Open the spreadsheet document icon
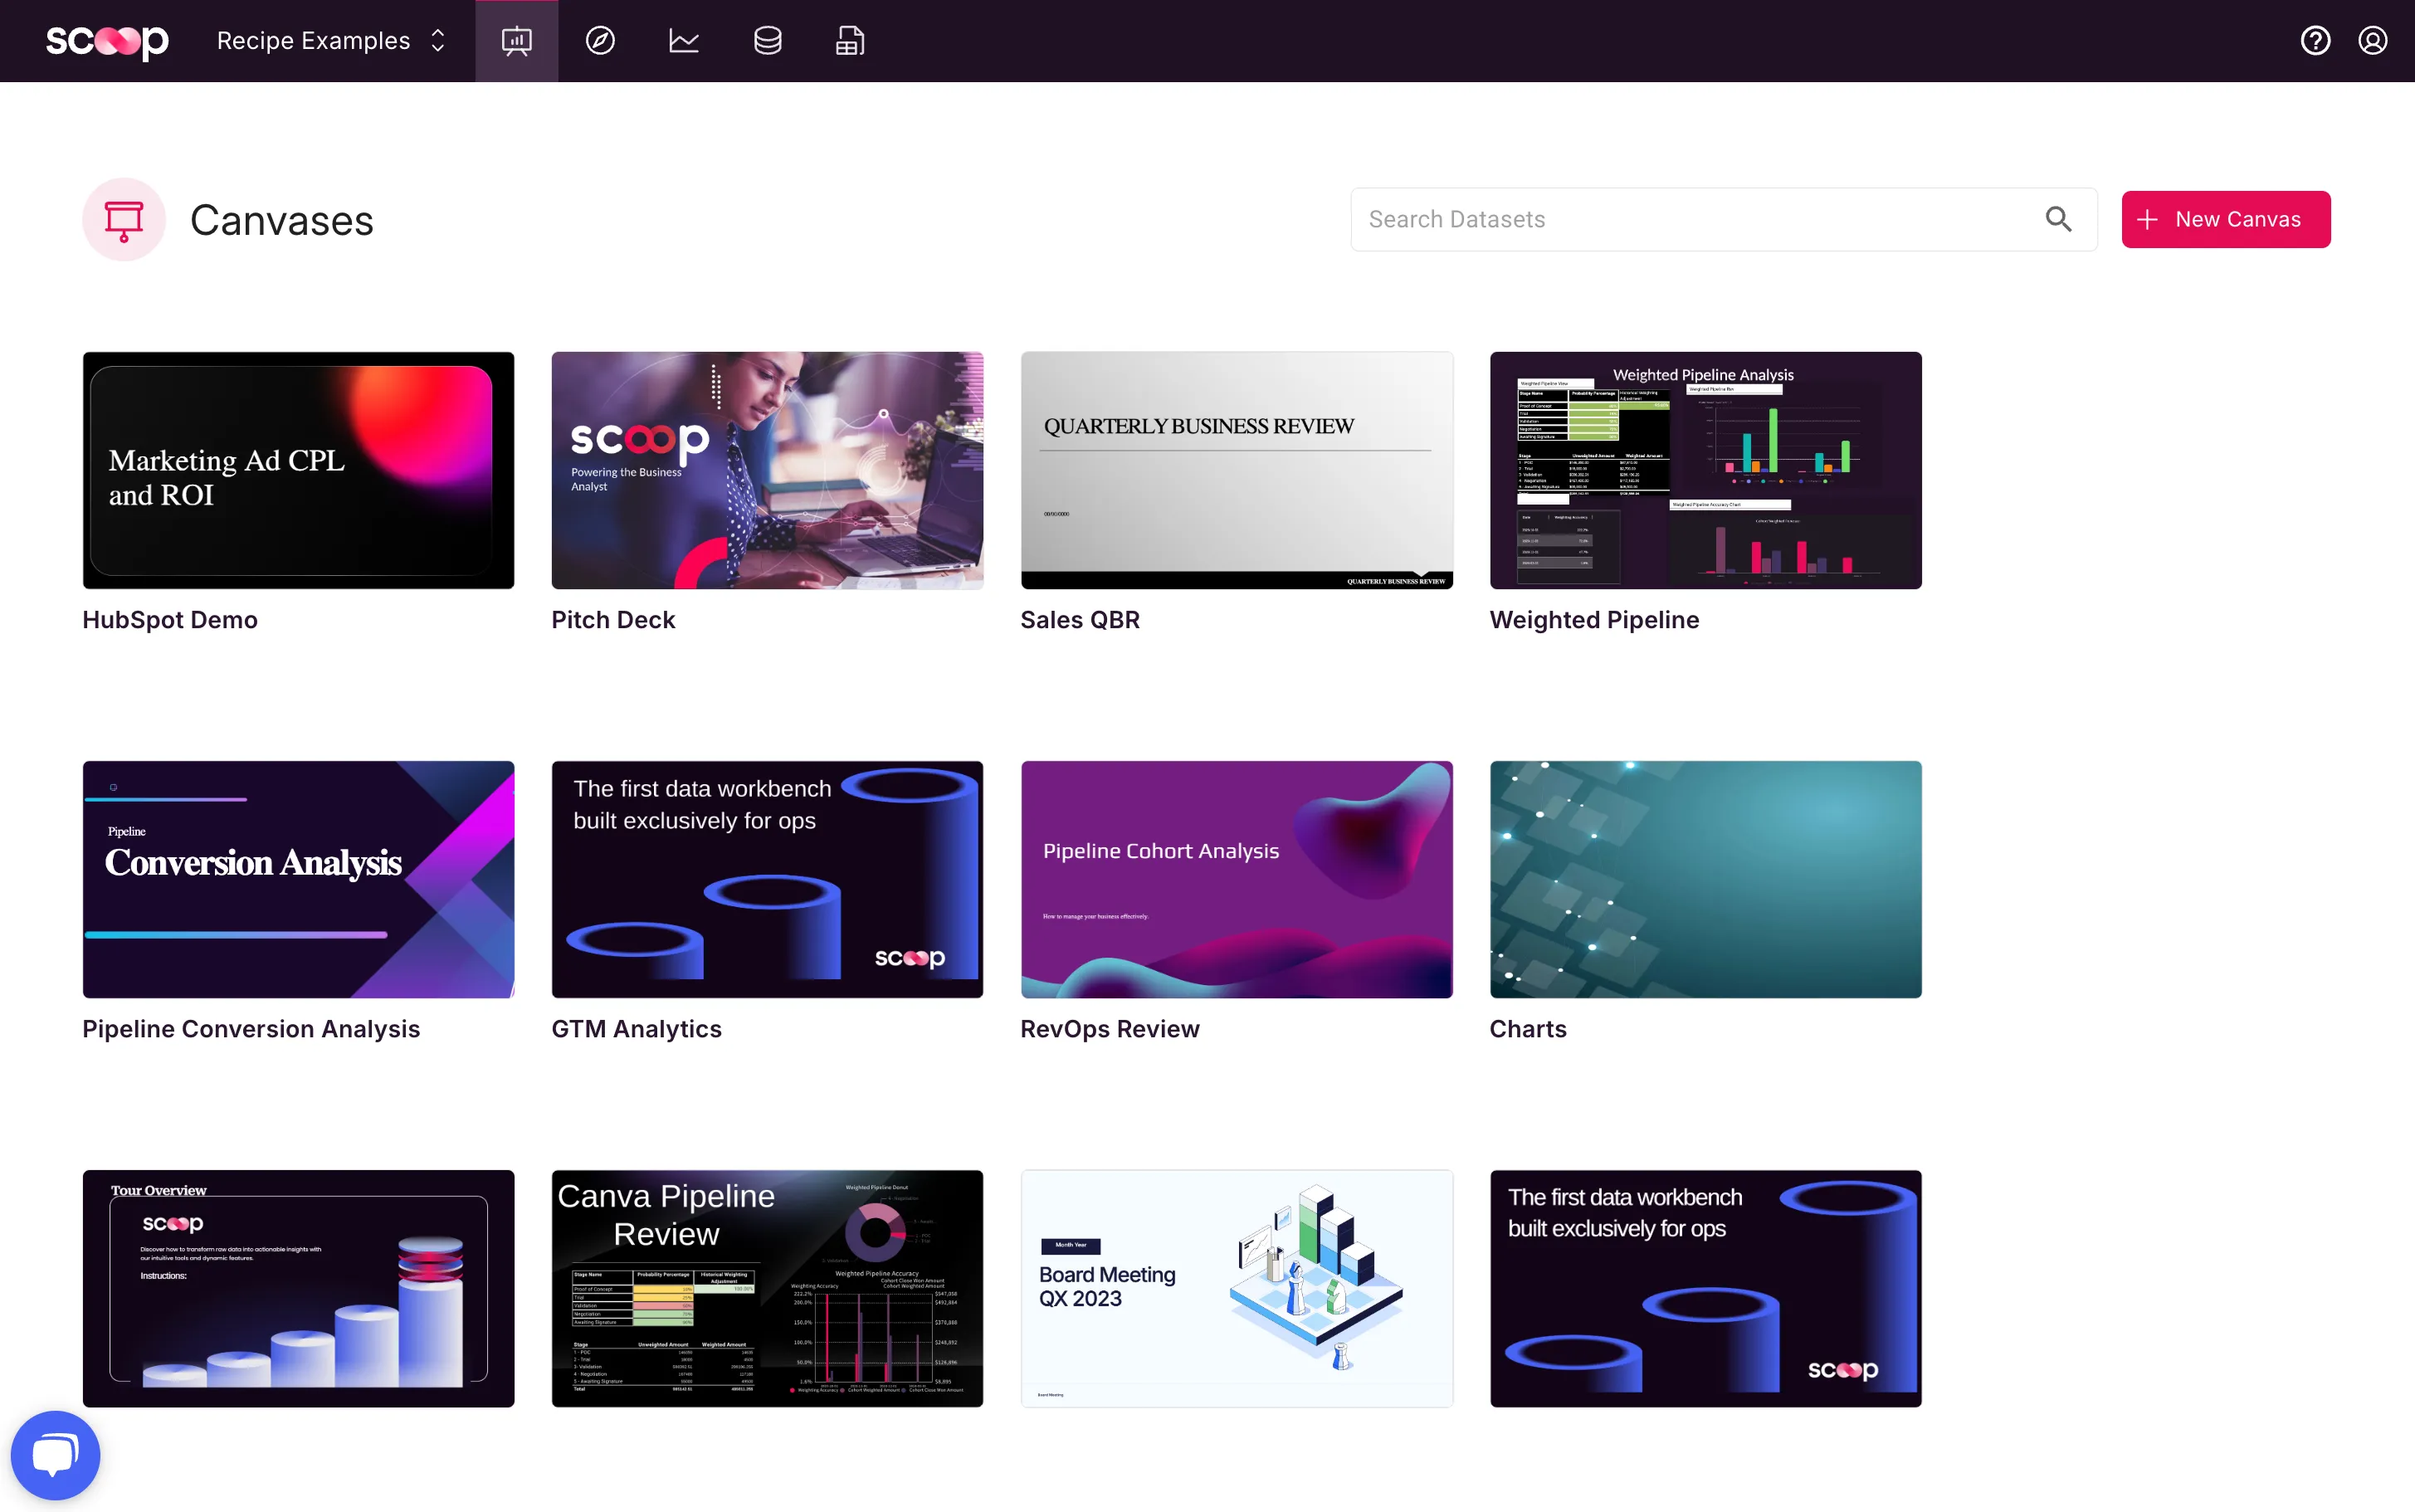The image size is (2415, 1512). tap(850, 41)
